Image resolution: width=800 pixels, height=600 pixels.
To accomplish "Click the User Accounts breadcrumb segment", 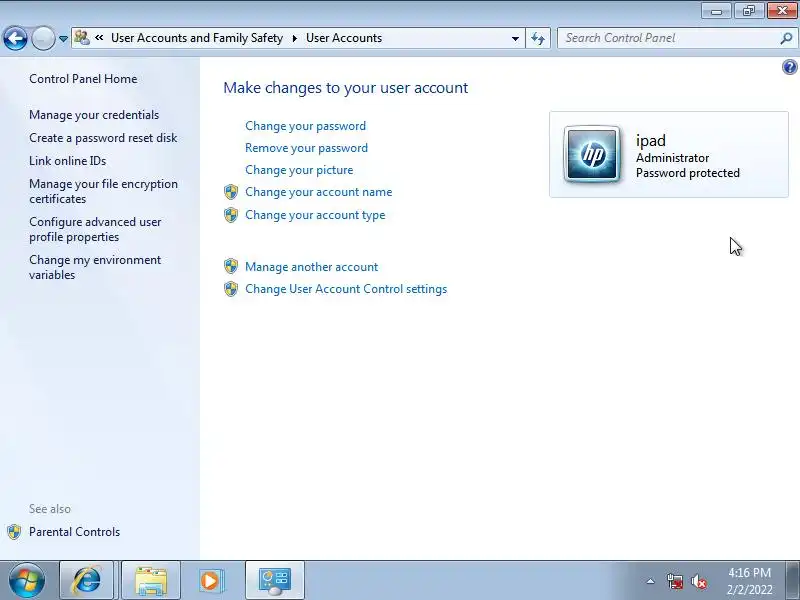I will pos(344,38).
